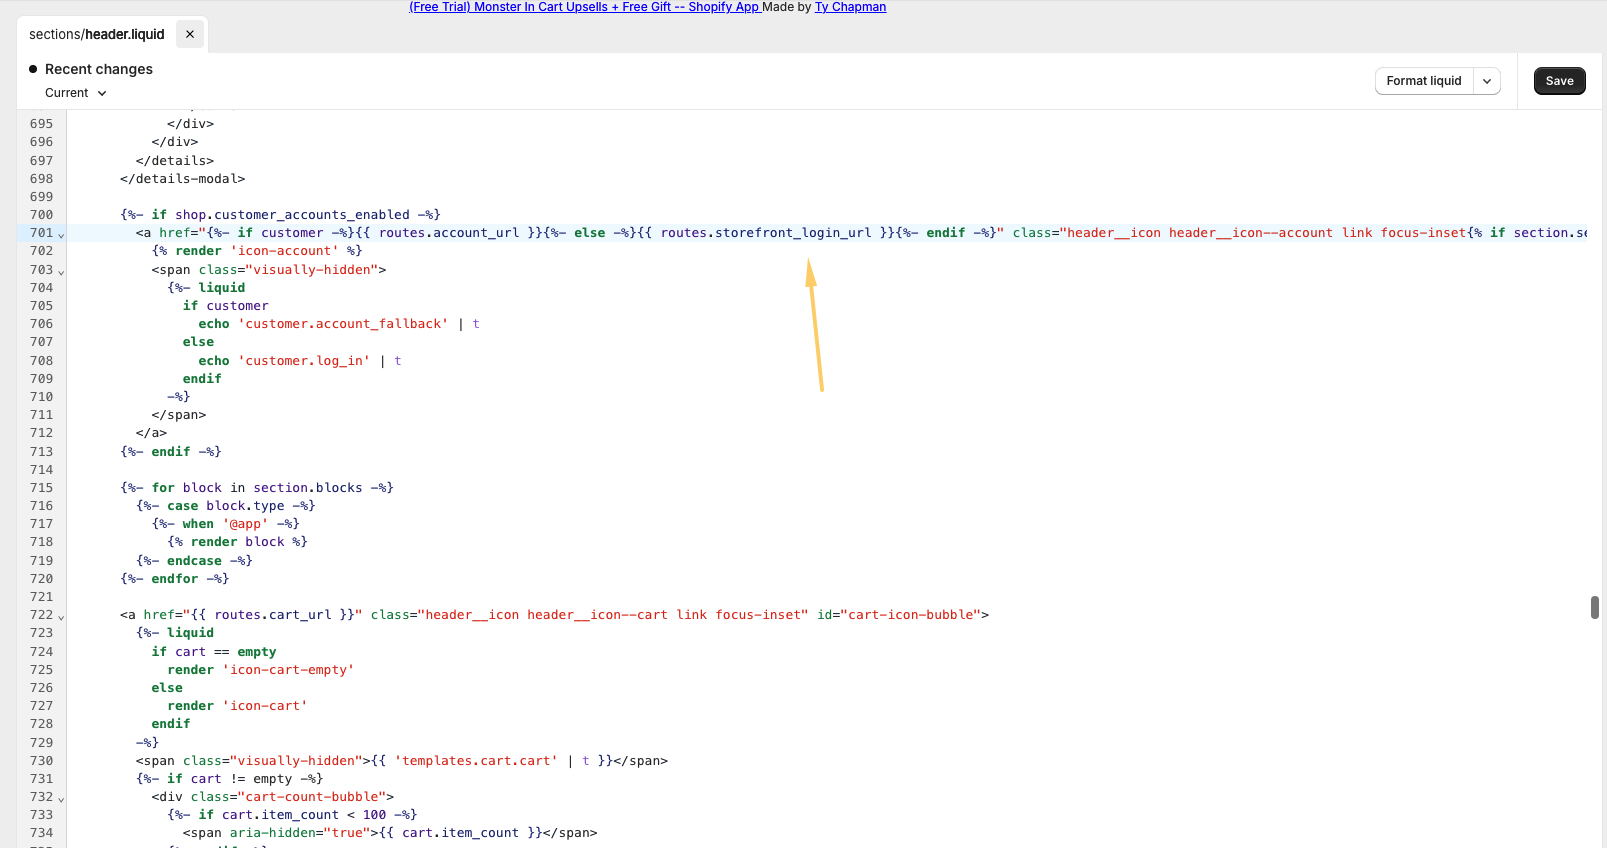Close the sections/header.liquid tab

pyautogui.click(x=190, y=34)
